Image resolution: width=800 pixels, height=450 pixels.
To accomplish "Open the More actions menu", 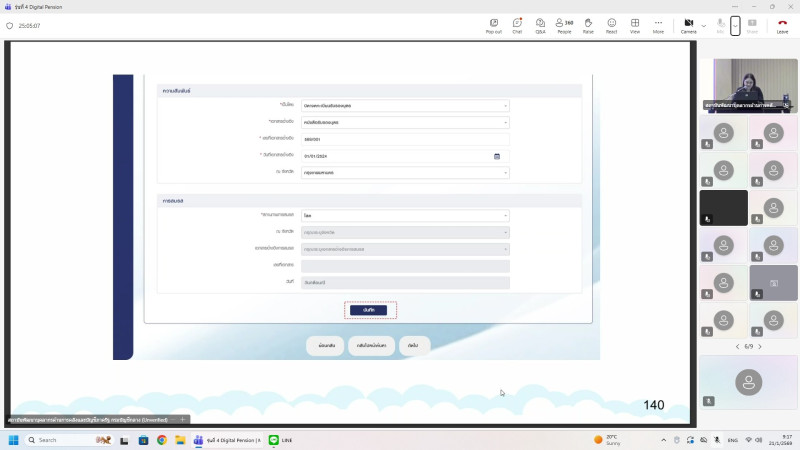I will click(x=658, y=25).
